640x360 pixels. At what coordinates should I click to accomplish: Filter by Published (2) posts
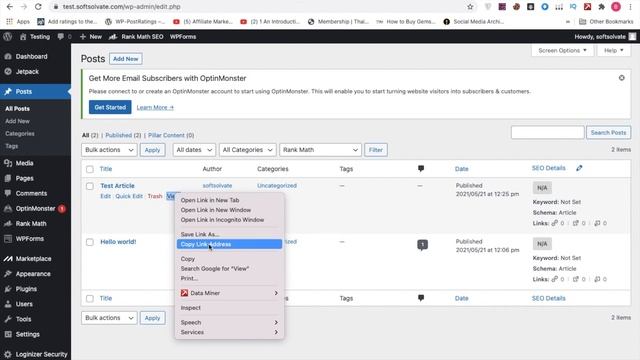123,135
